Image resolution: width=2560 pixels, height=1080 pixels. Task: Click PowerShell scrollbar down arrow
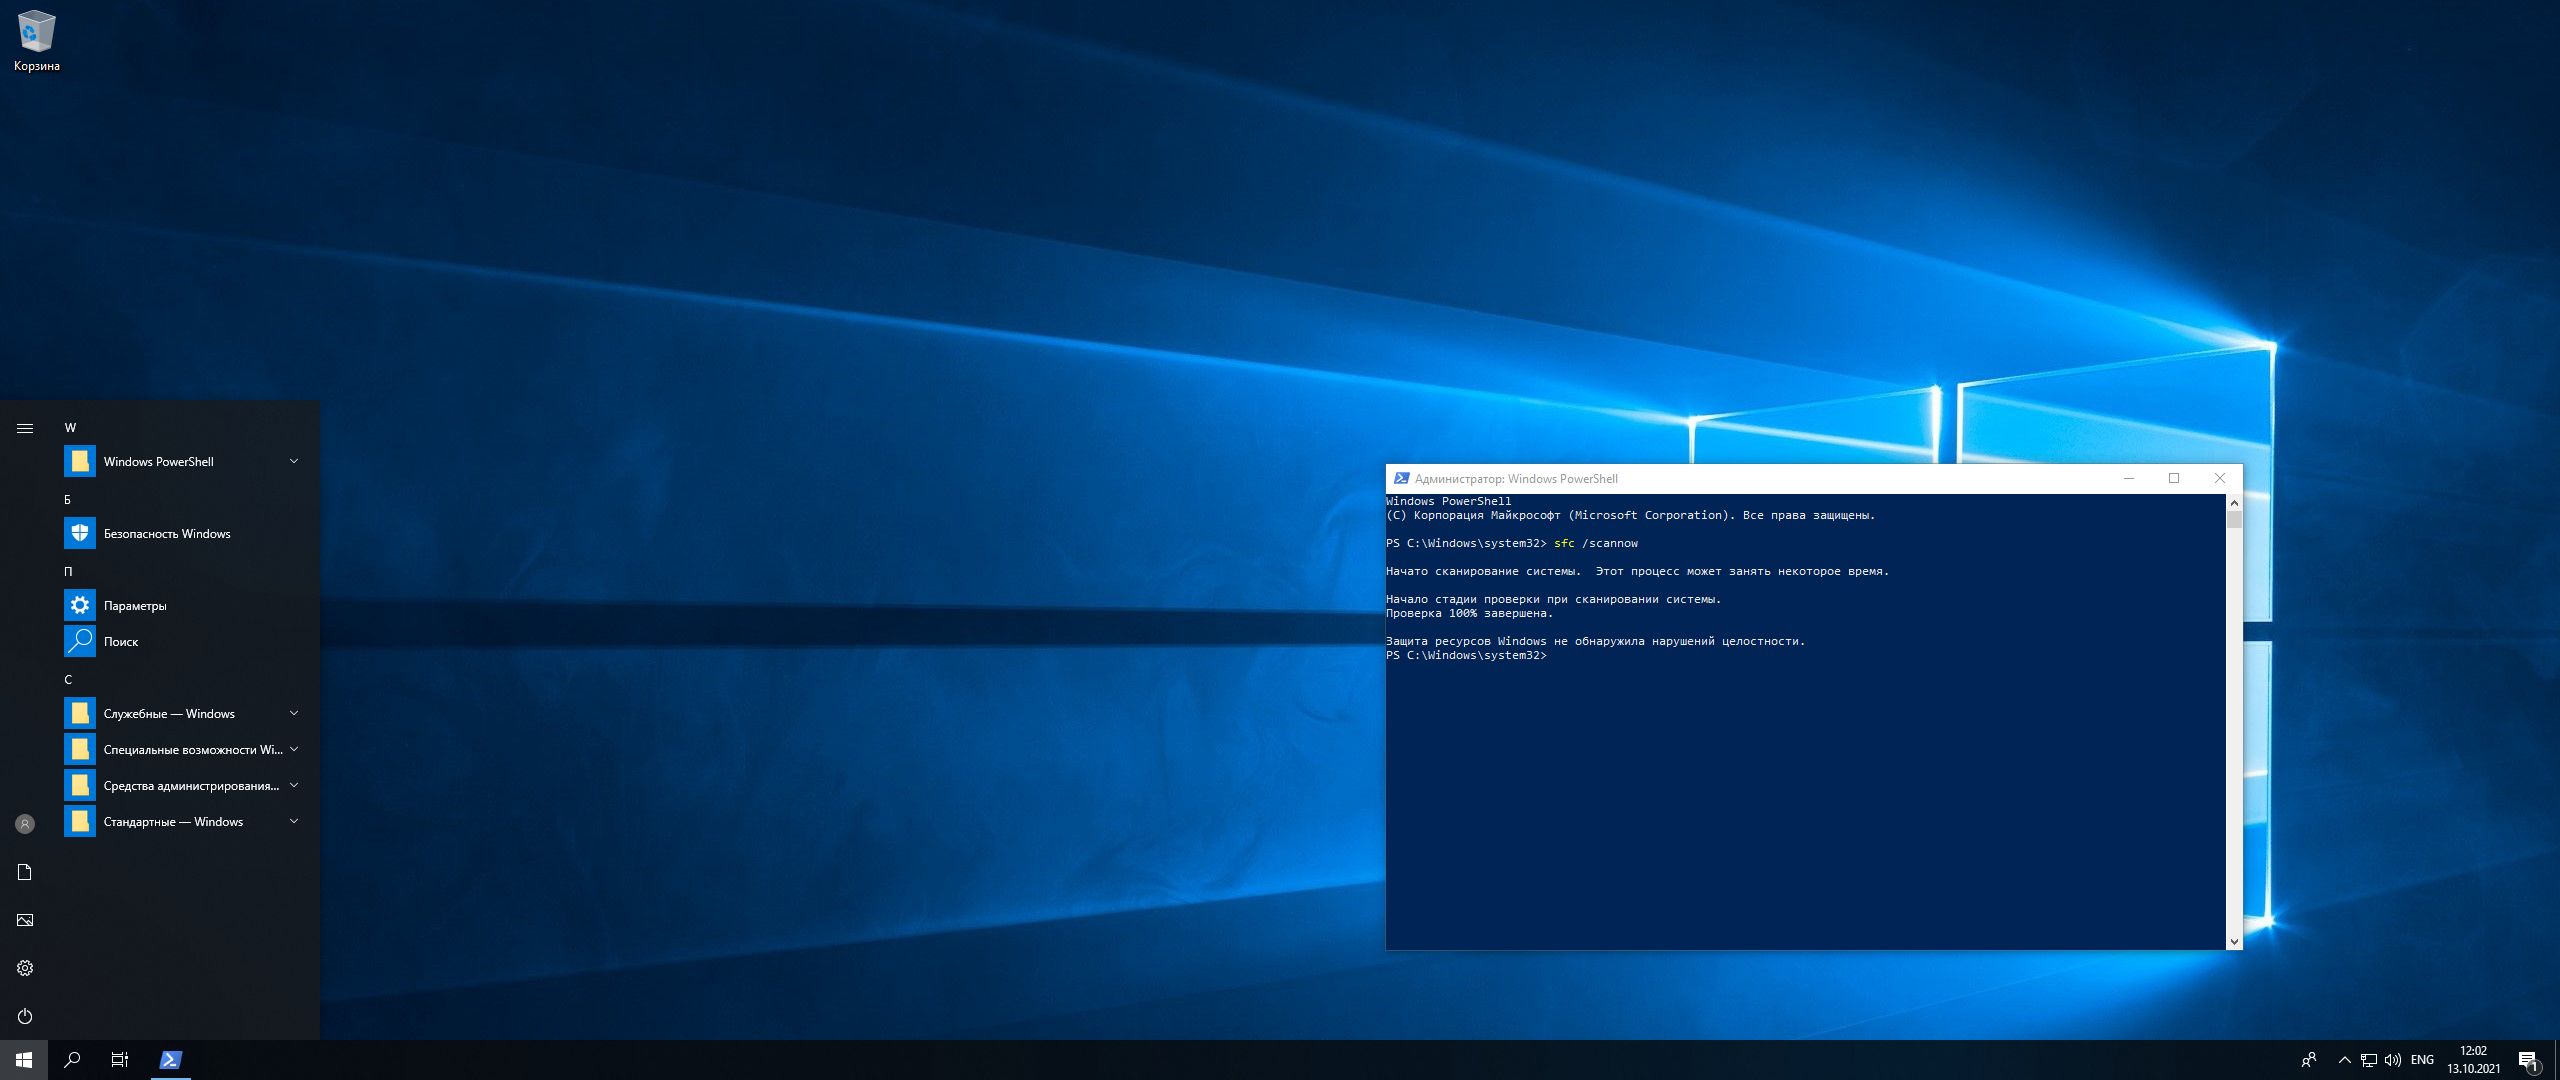[2234, 942]
